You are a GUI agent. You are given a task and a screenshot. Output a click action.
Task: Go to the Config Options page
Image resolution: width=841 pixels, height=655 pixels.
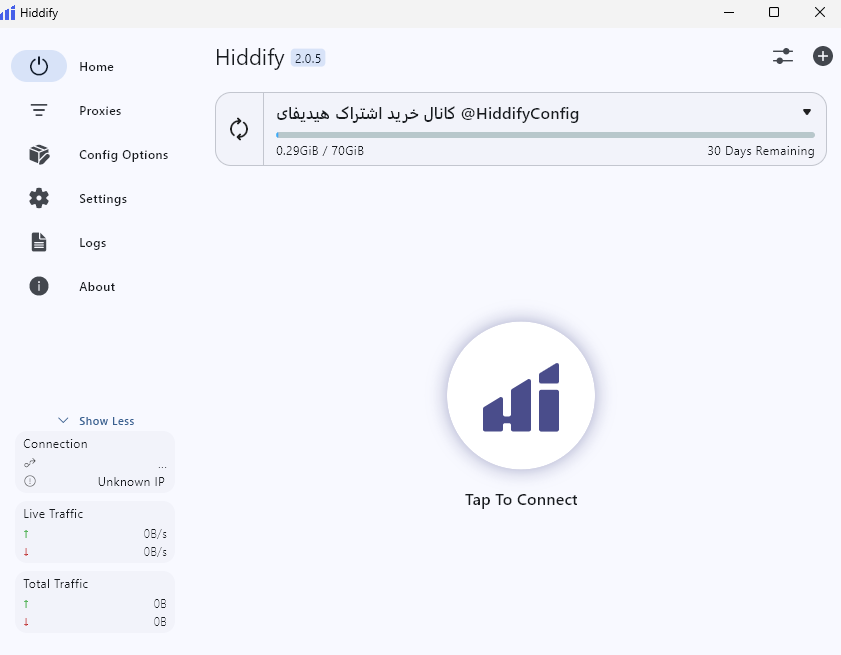(123, 155)
